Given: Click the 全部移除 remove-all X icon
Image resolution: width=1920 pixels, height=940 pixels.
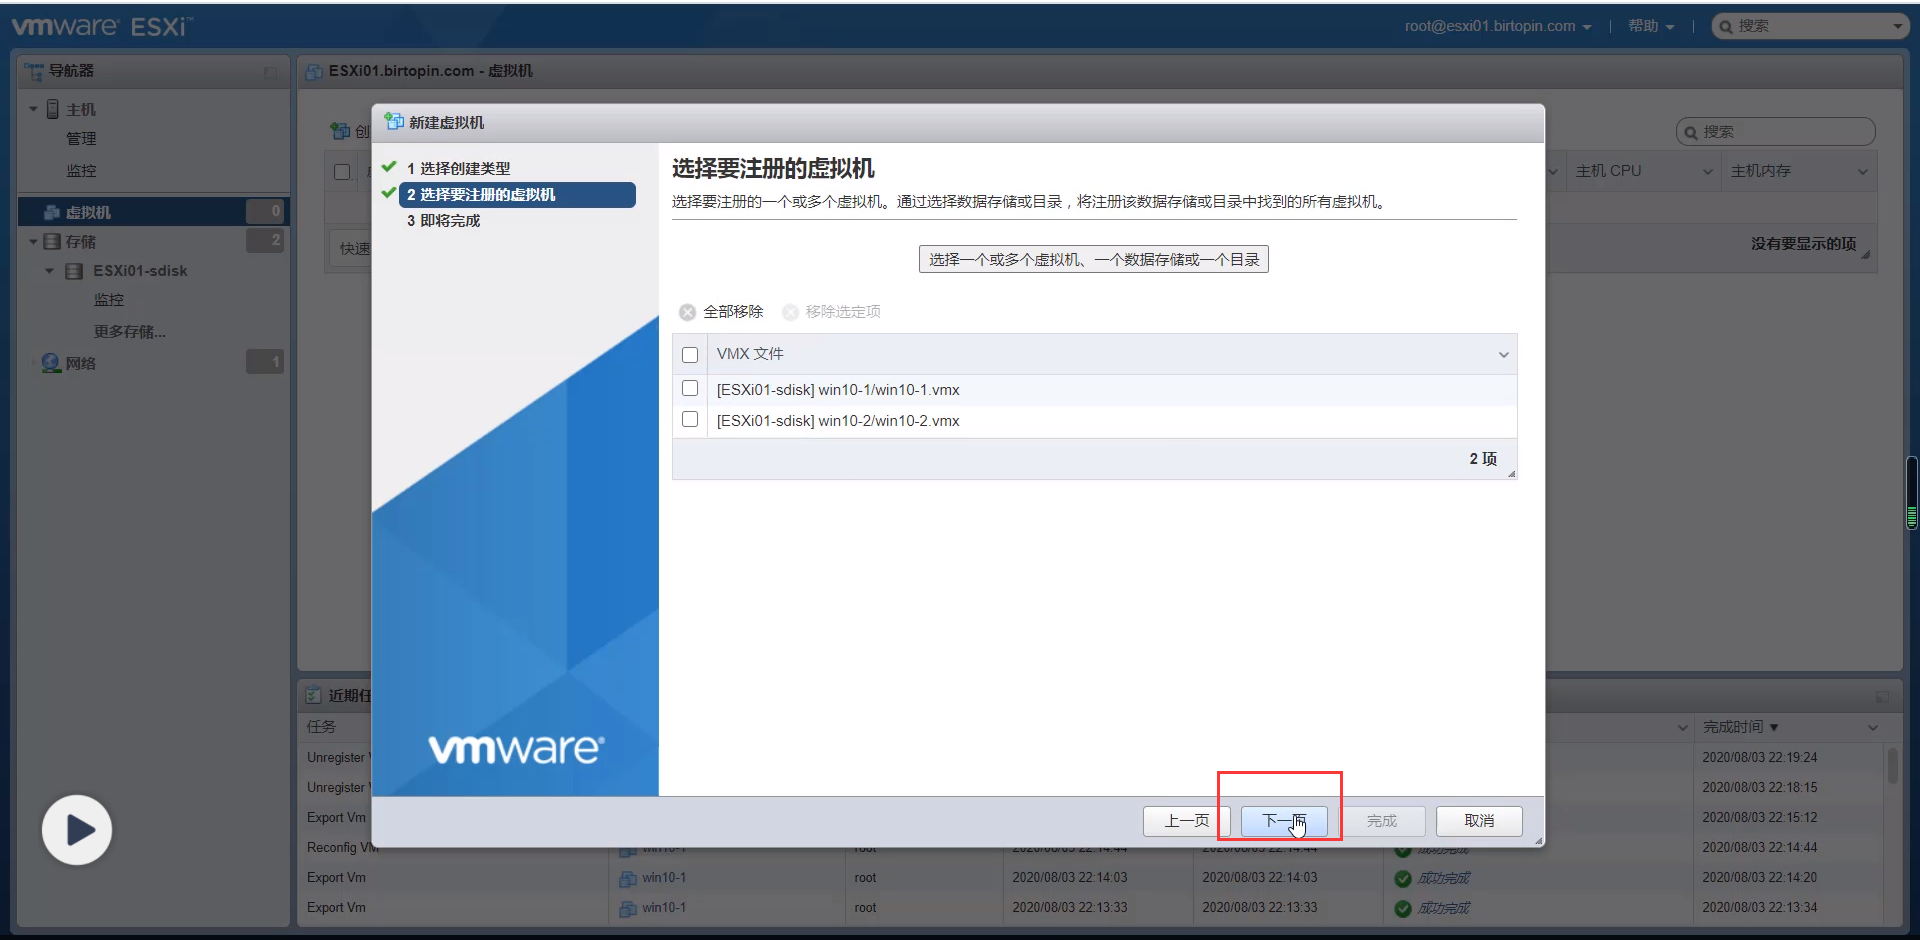Looking at the screenshot, I should click(x=687, y=312).
